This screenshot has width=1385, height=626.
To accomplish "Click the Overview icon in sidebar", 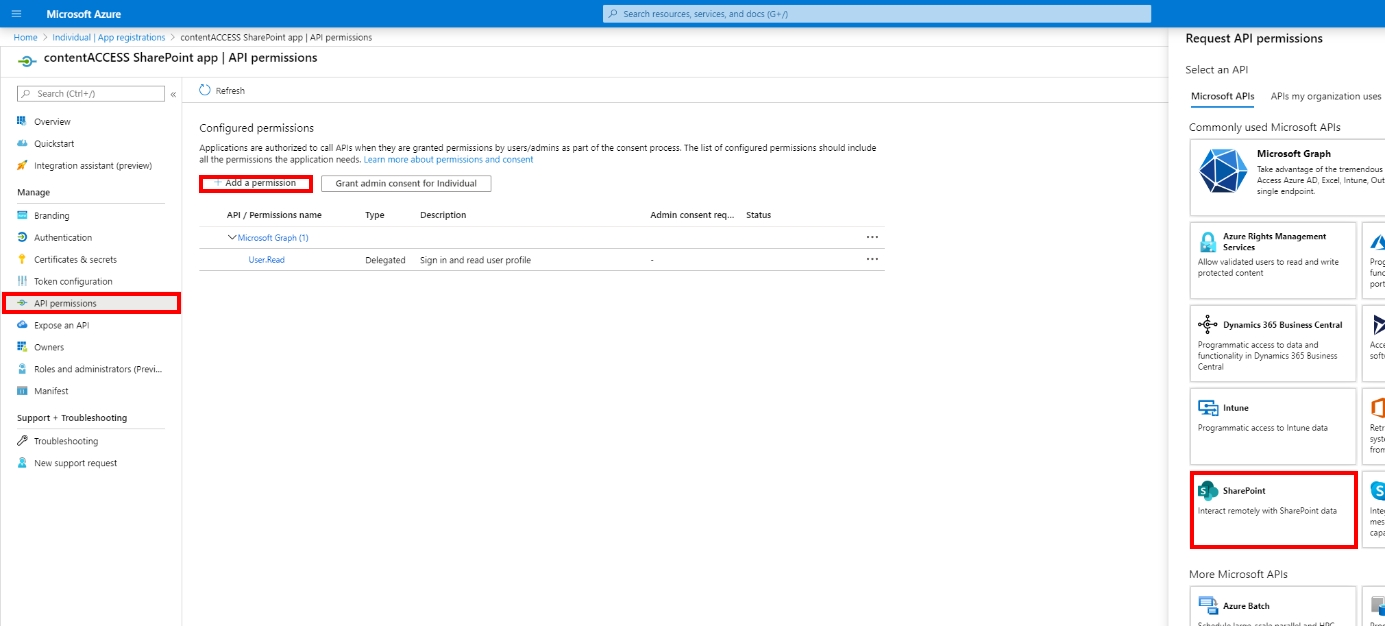I will [x=22, y=121].
